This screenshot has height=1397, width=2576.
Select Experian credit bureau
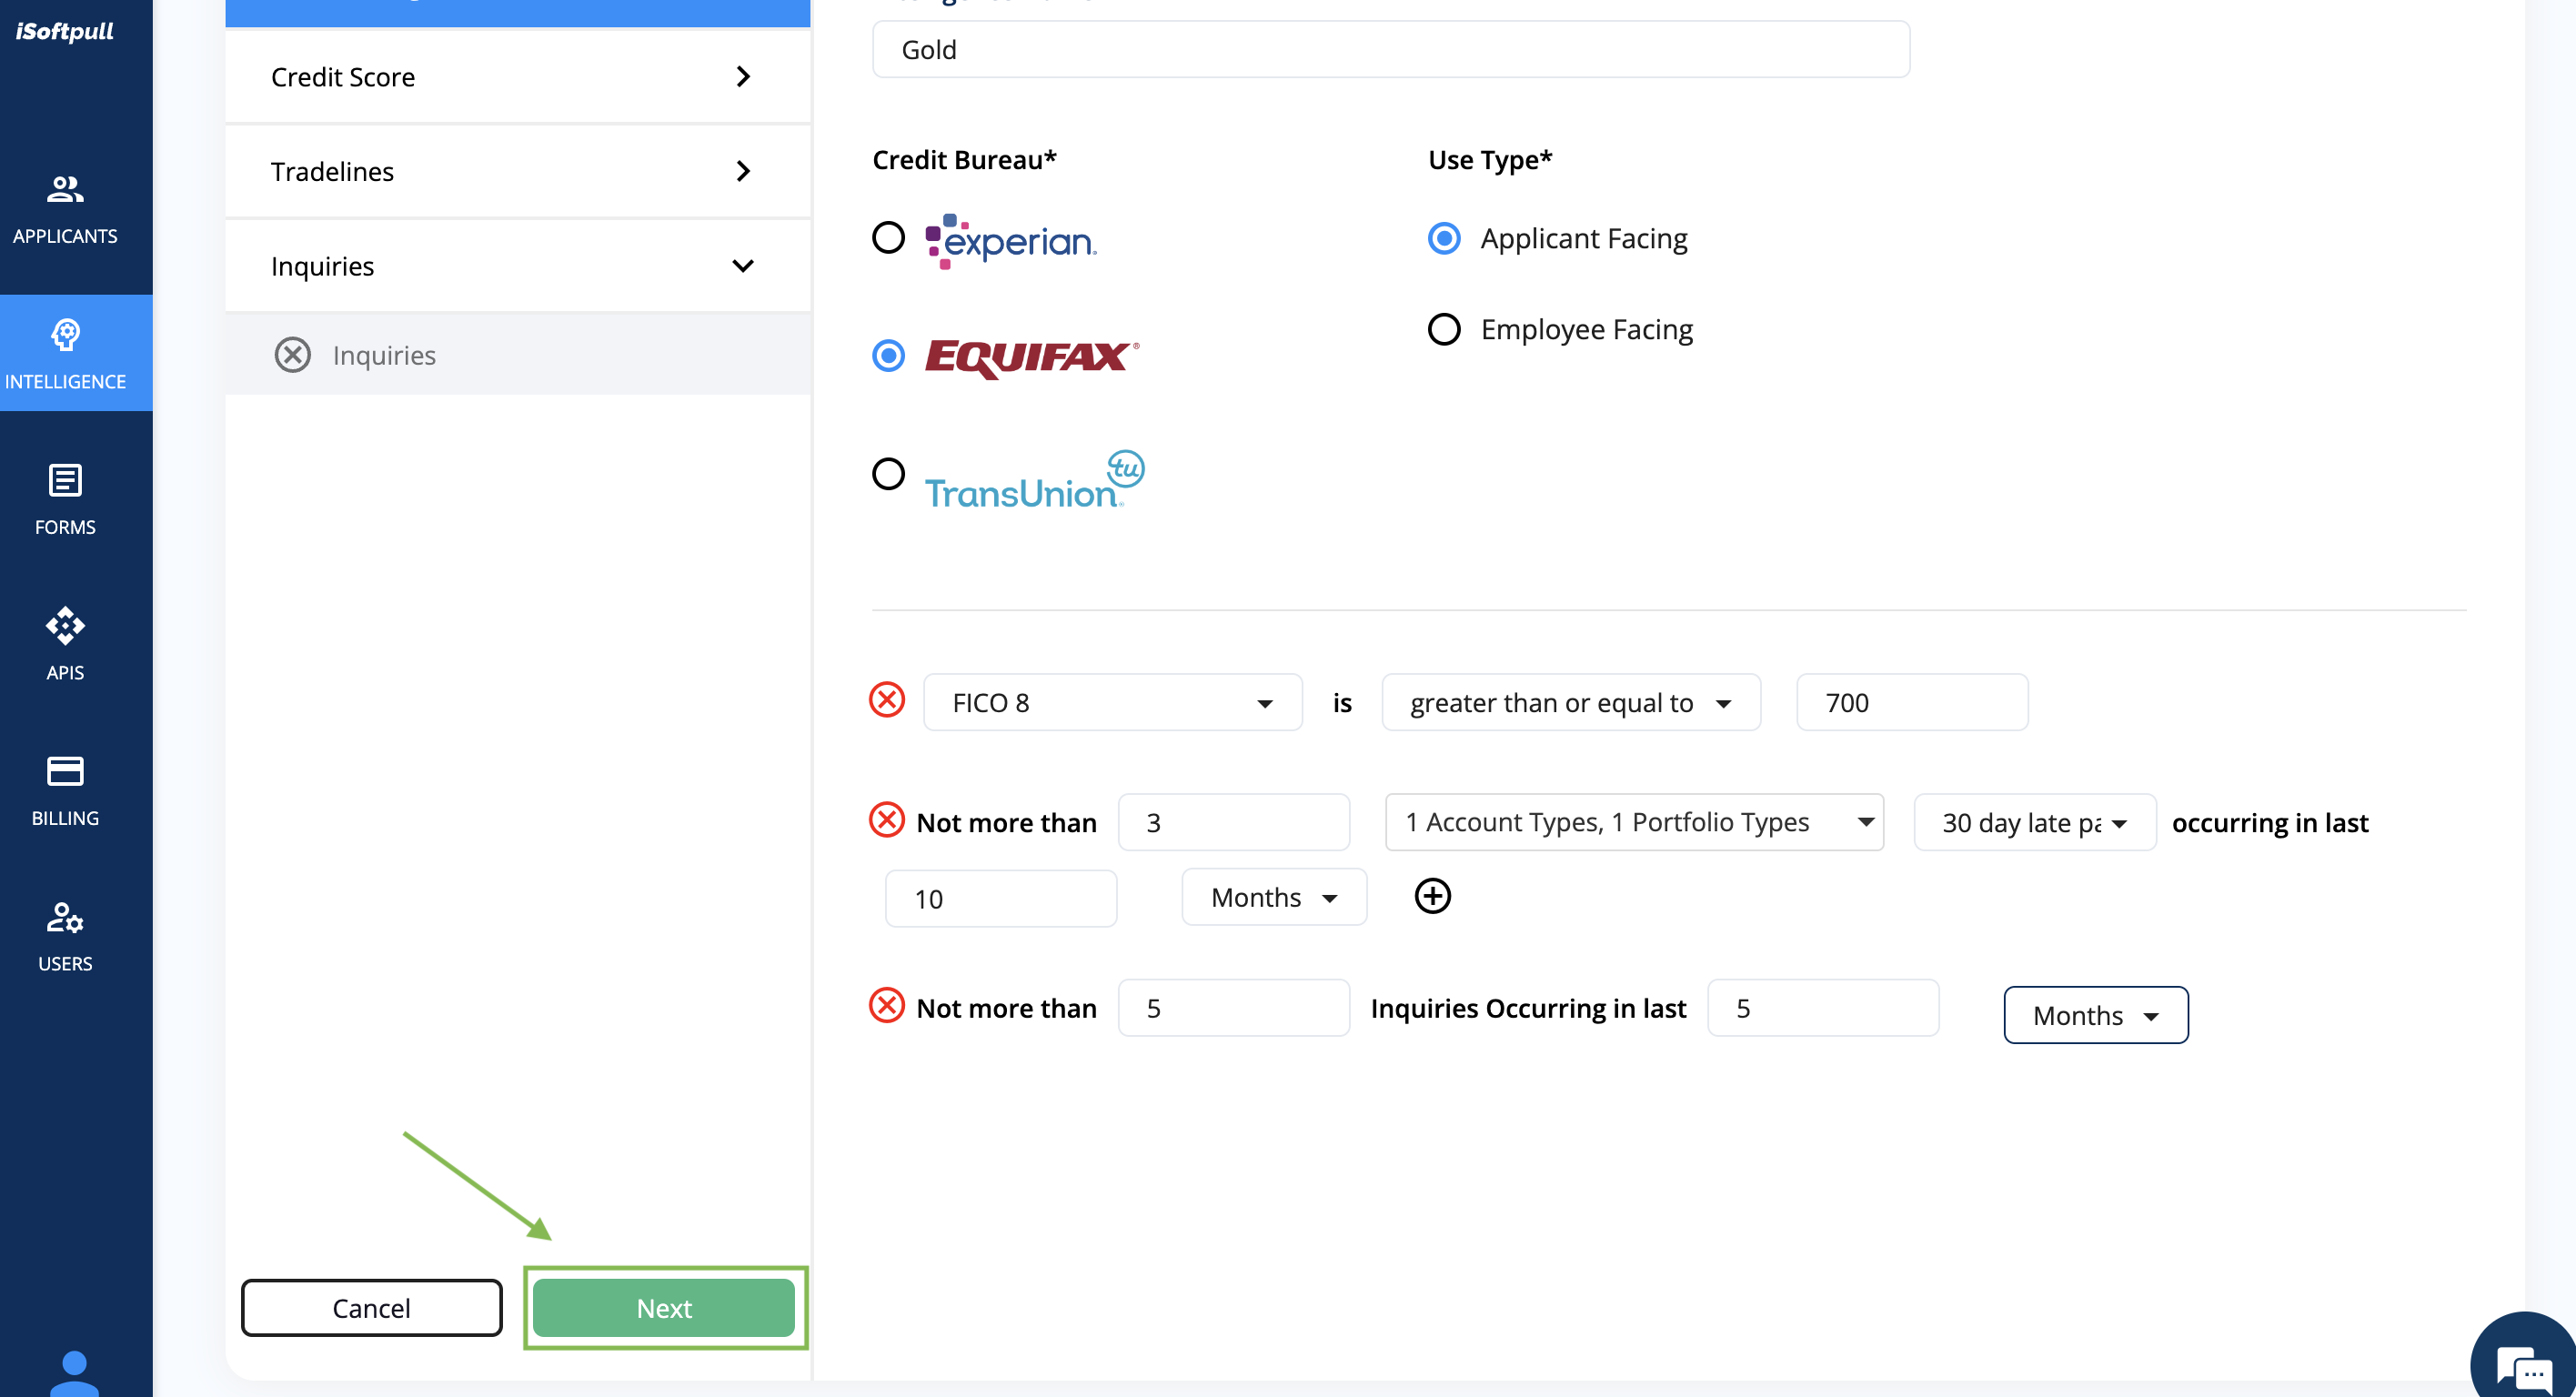(x=888, y=238)
